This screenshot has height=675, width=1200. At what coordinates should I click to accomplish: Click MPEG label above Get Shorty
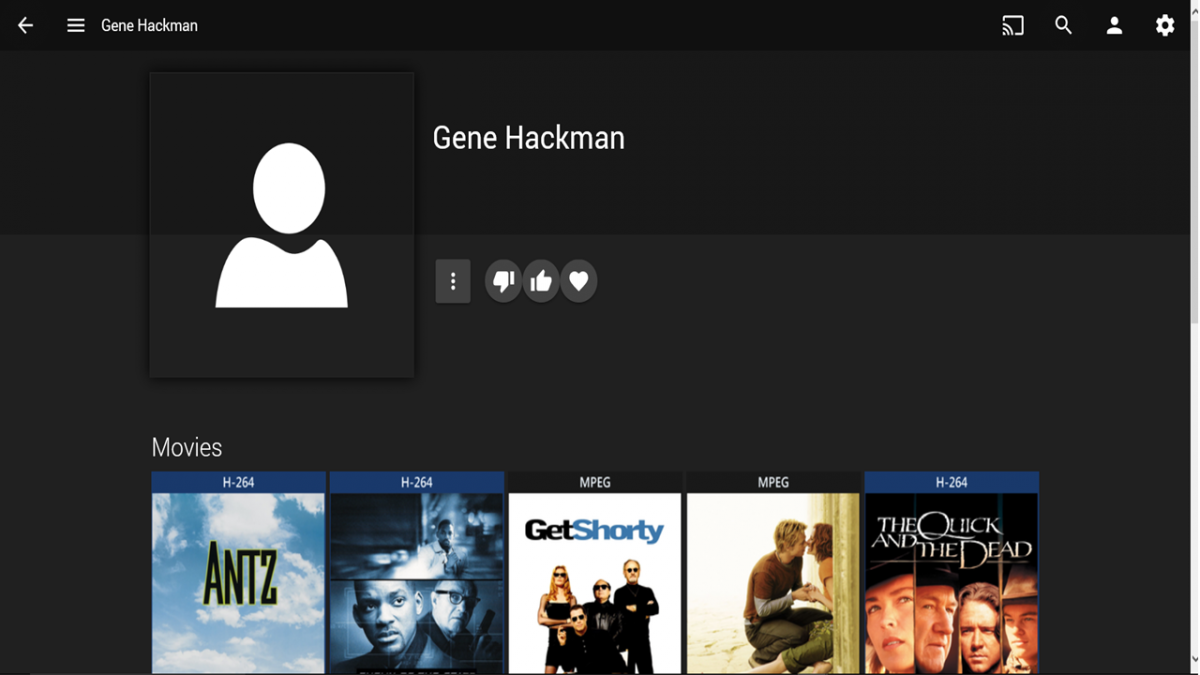[595, 482]
